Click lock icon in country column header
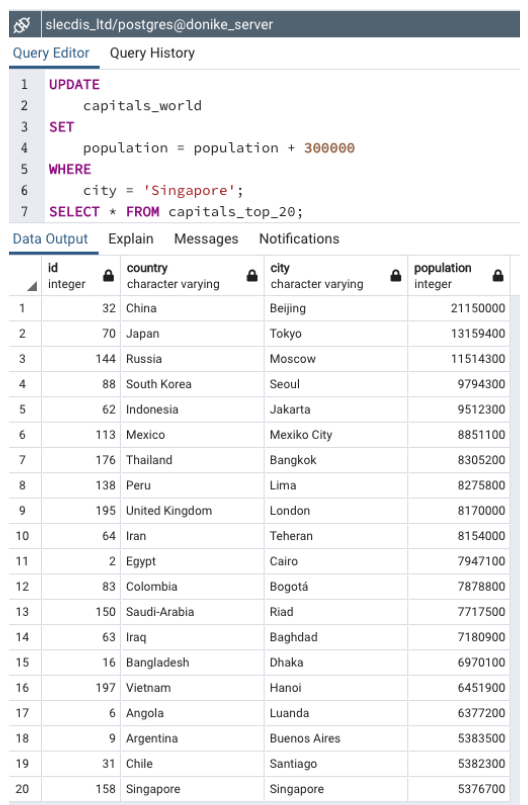Viewport: 528px width, 805px height. (x=252, y=276)
